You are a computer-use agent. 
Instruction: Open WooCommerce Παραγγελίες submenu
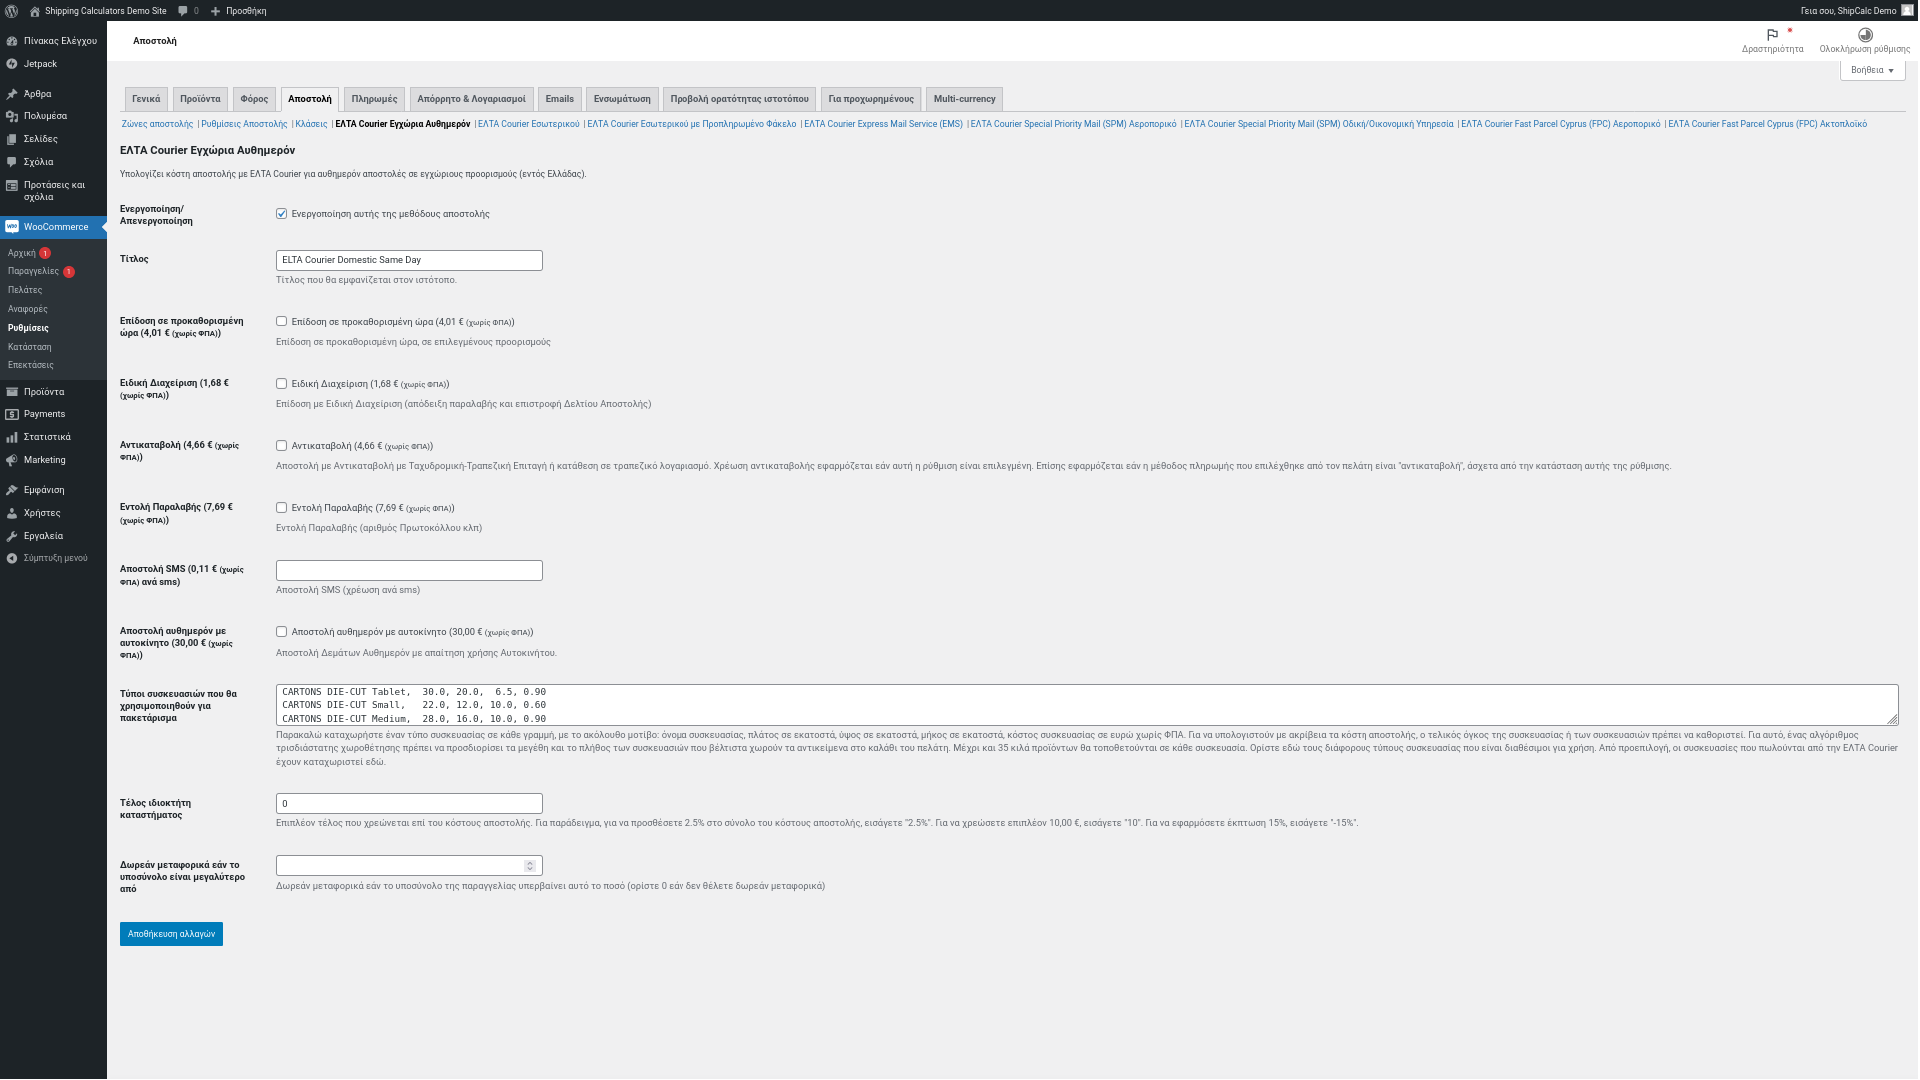(33, 272)
